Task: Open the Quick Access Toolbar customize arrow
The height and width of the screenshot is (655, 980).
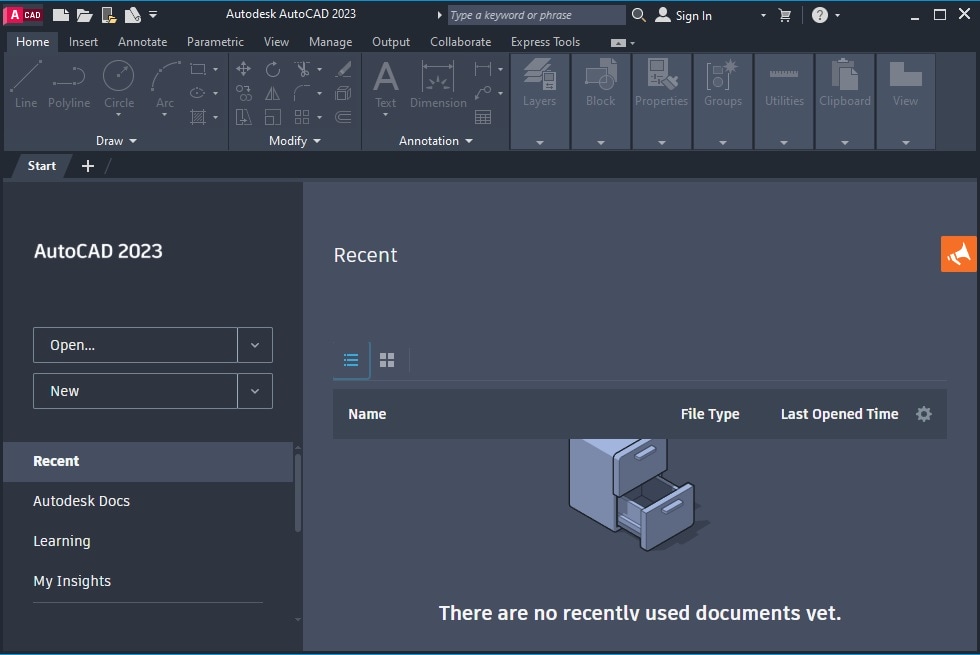Action: click(153, 14)
